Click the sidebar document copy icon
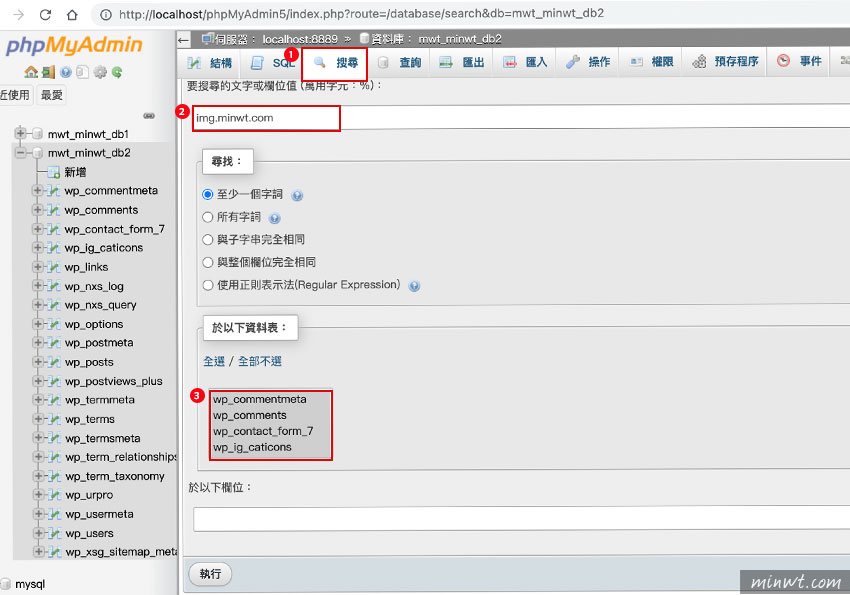Image resolution: width=850 pixels, height=595 pixels. (x=82, y=72)
